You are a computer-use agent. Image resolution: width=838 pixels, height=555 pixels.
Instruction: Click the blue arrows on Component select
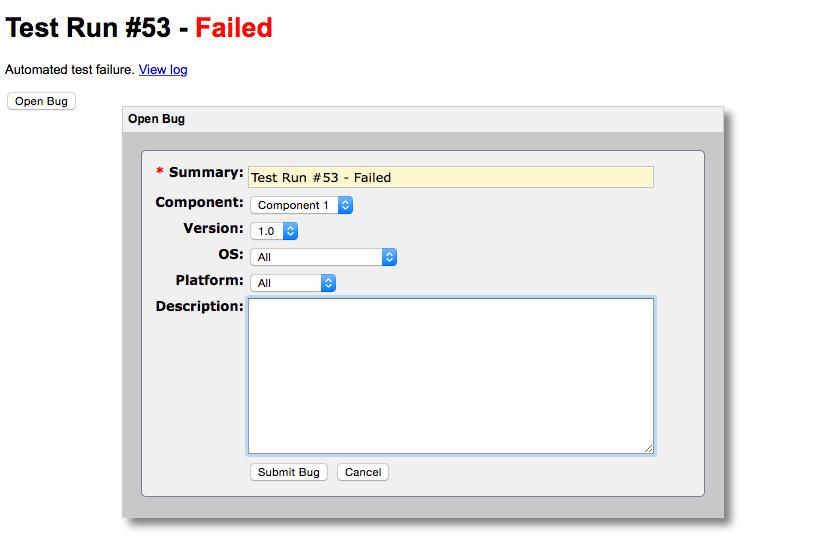(x=345, y=205)
